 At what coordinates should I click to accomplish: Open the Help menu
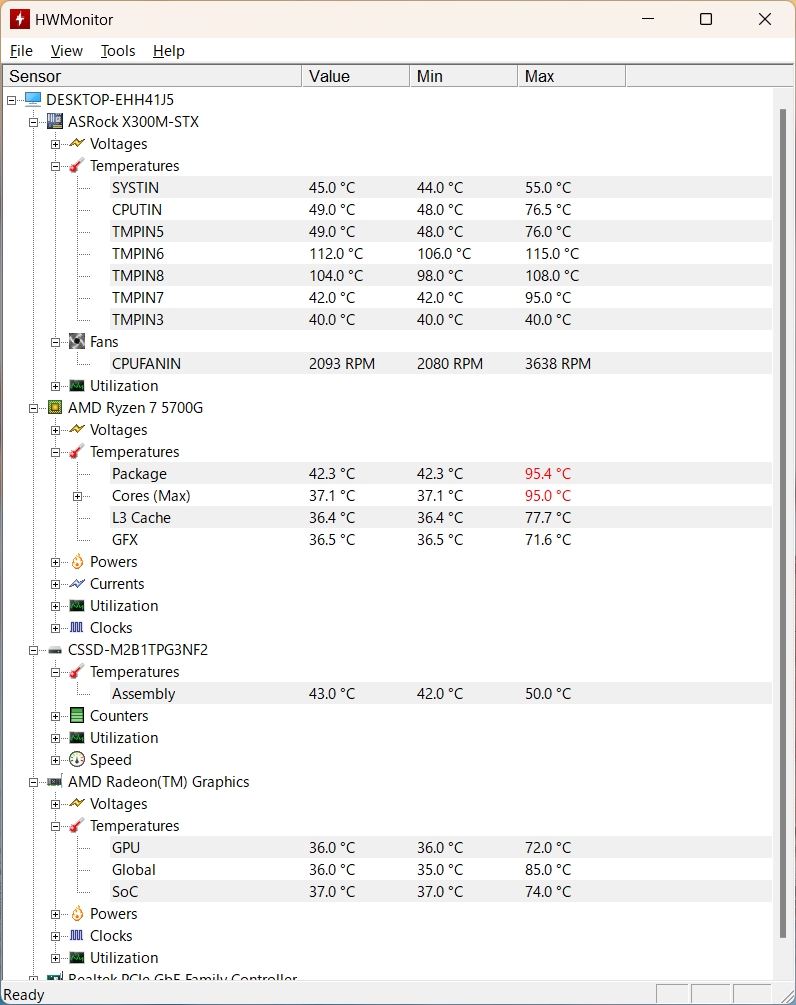coord(169,51)
